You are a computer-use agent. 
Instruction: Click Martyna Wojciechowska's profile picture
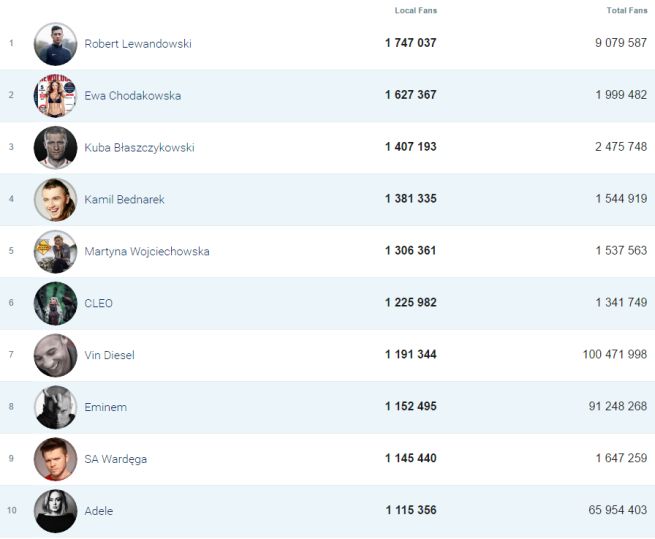[x=55, y=252]
